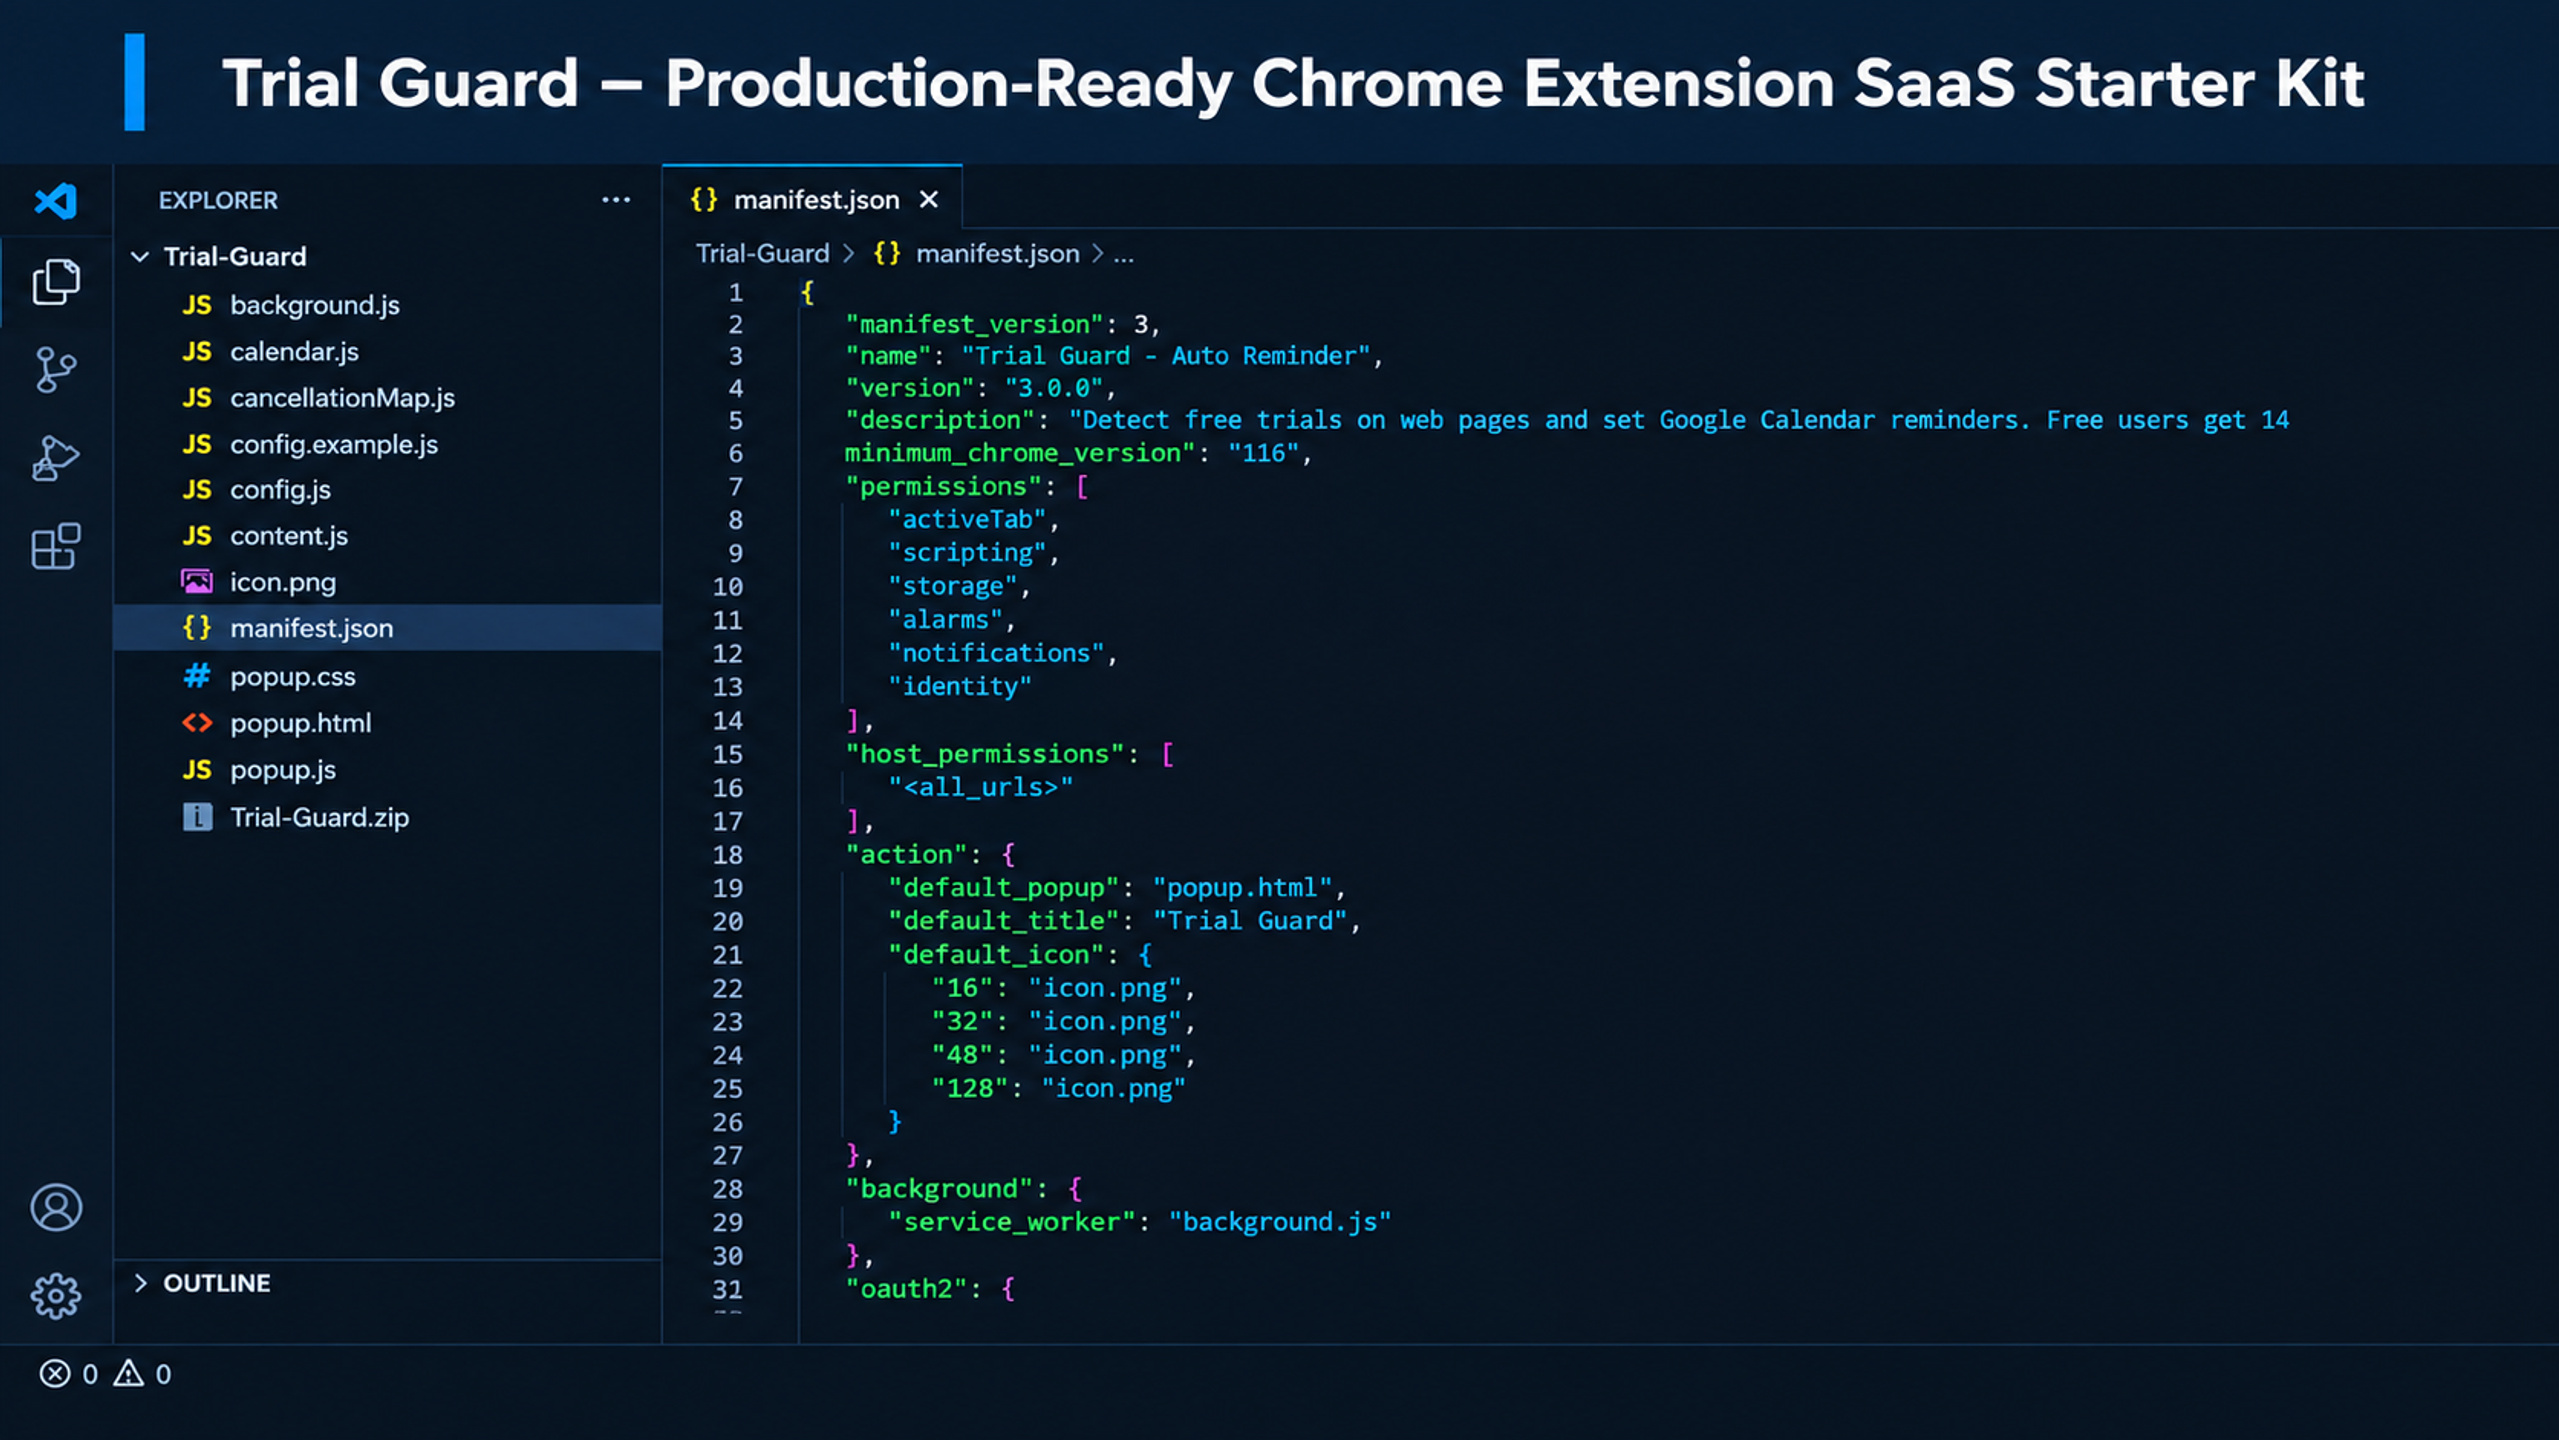Open Manage gear icon
Viewport: 2559px width, 1440px height.
point(56,1296)
